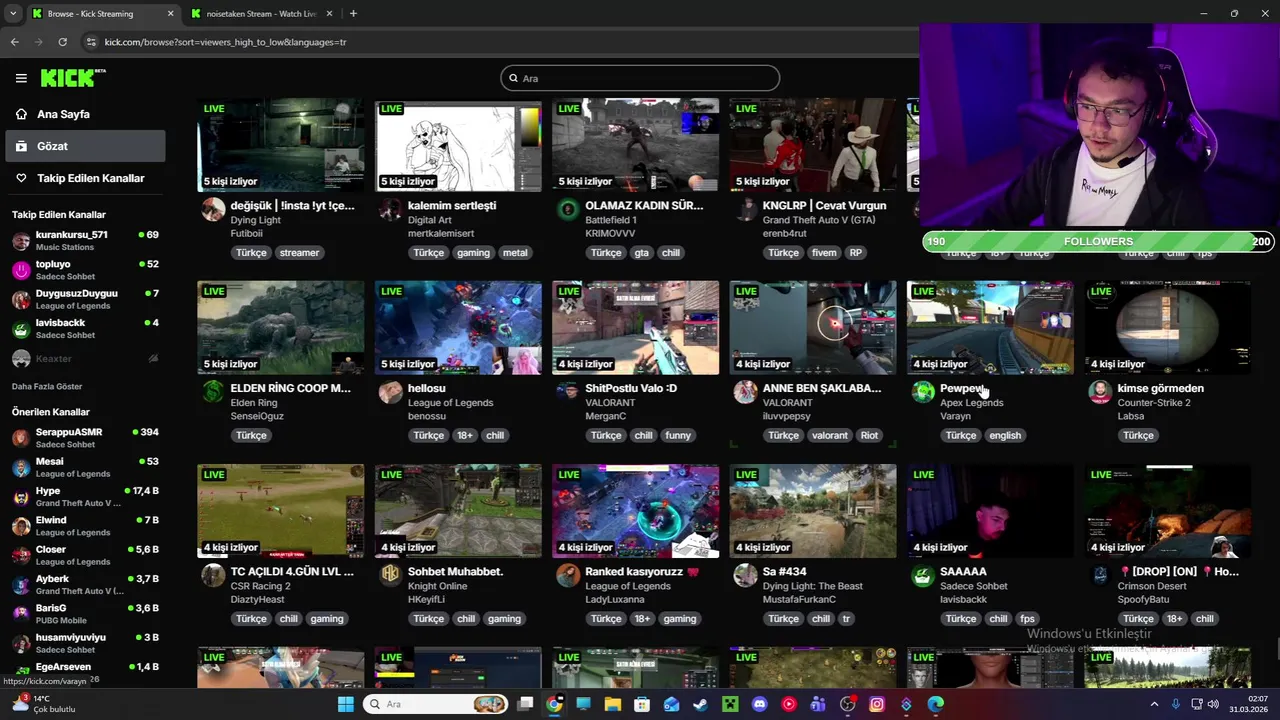Viewport: 1280px width, 720px height.
Task: Open topluyo followed channel
Action: tap(86, 270)
